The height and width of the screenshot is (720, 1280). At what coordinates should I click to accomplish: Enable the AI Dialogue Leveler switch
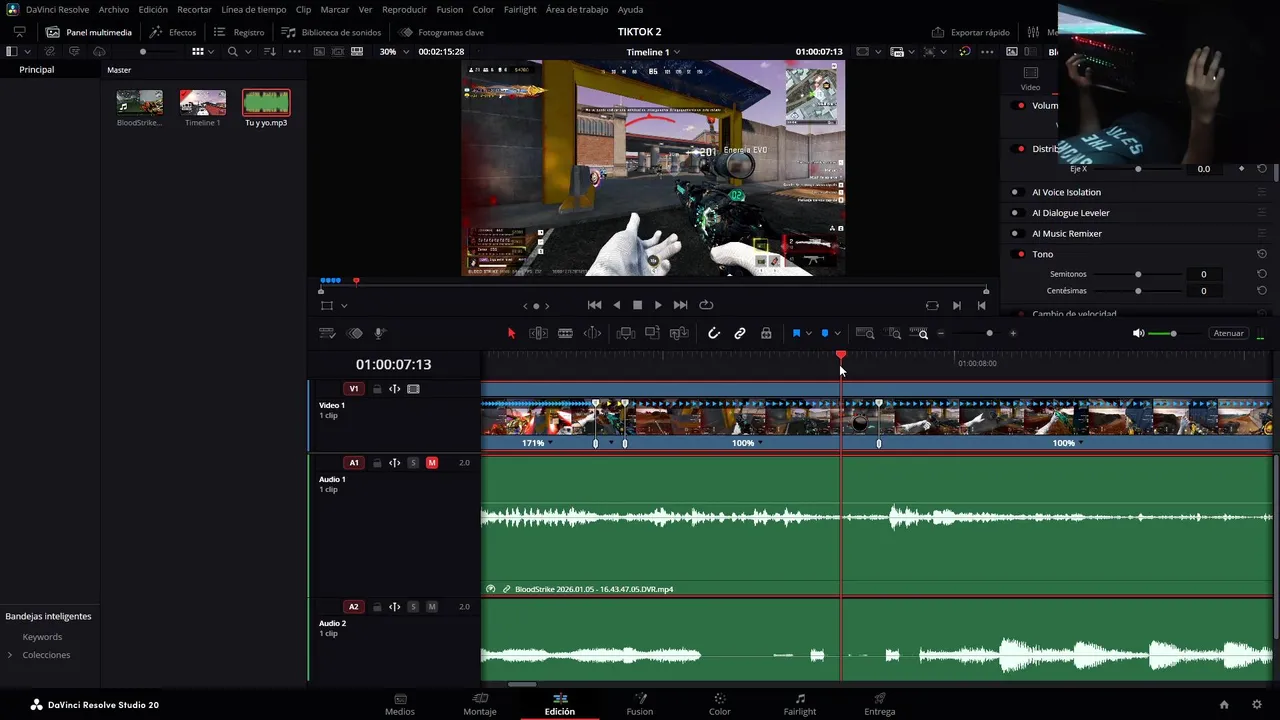[1020, 213]
